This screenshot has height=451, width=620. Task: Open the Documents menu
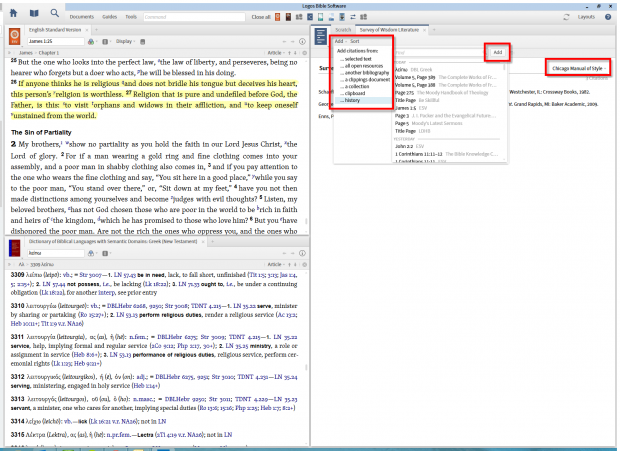[x=82, y=17]
